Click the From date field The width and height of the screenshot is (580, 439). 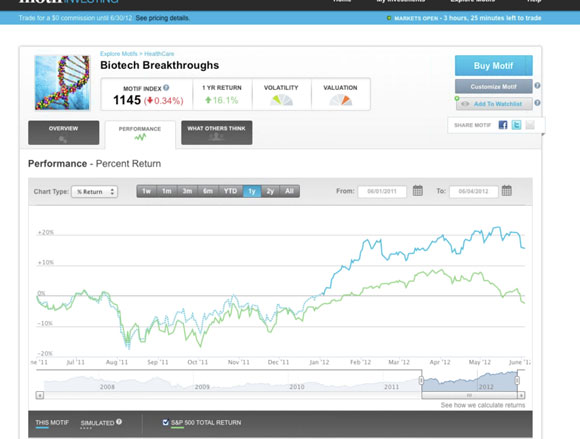[382, 191]
